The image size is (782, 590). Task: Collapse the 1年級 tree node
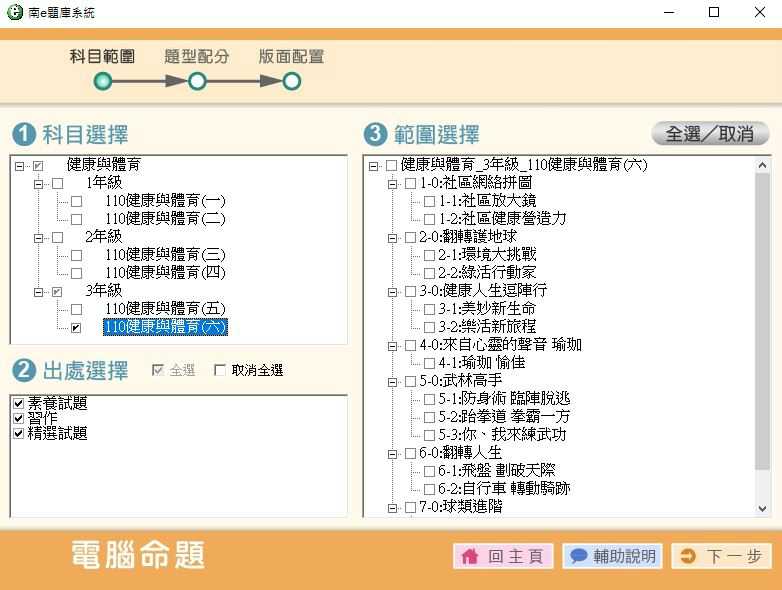[38, 184]
